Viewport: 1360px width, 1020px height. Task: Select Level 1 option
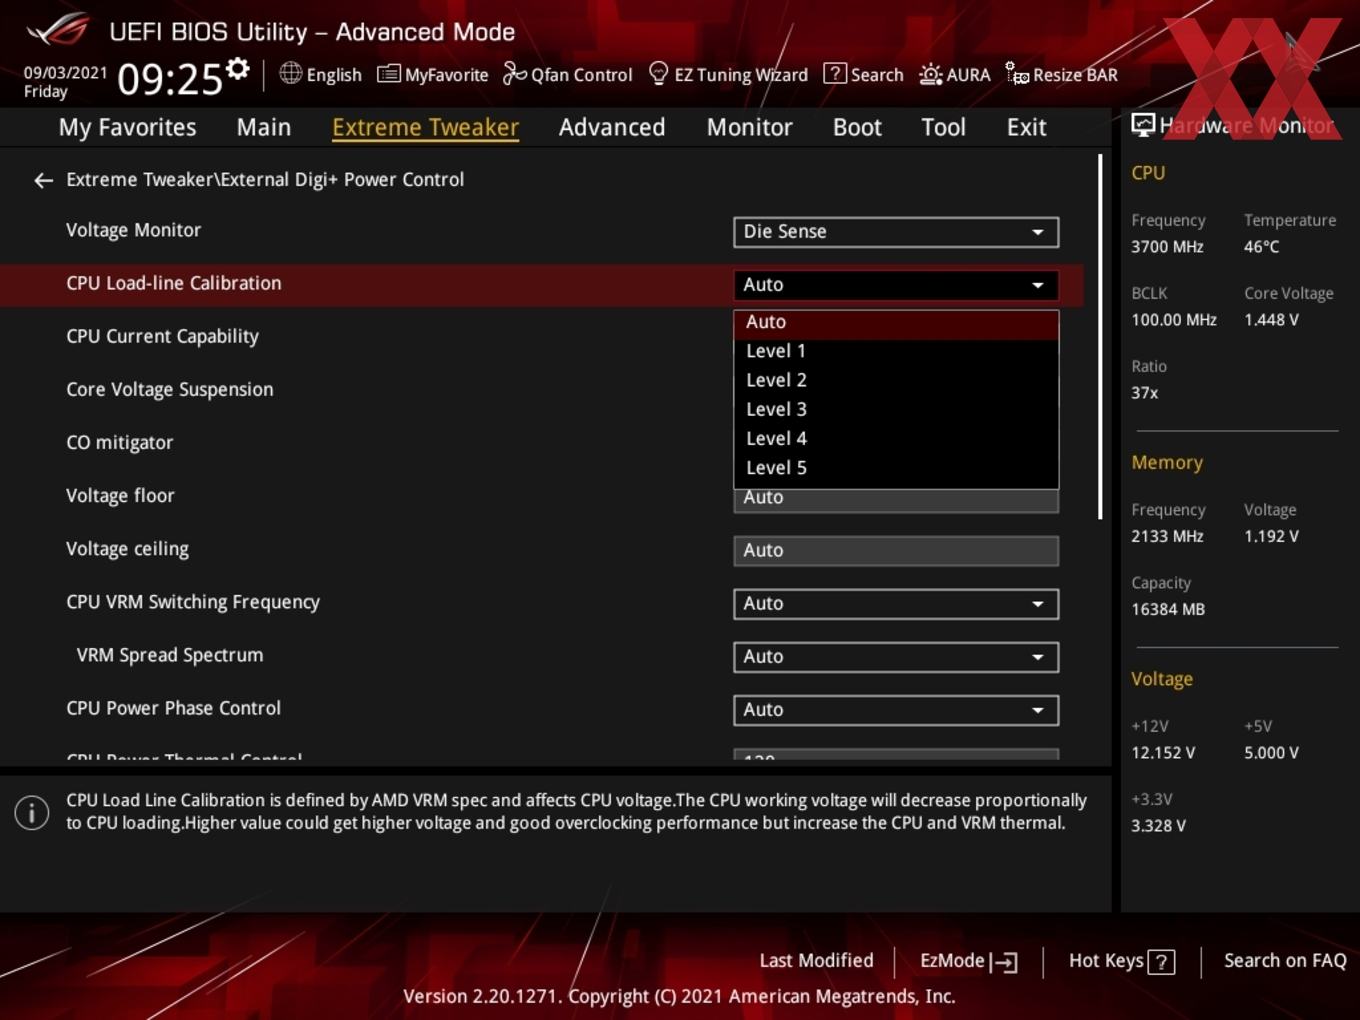click(896, 351)
